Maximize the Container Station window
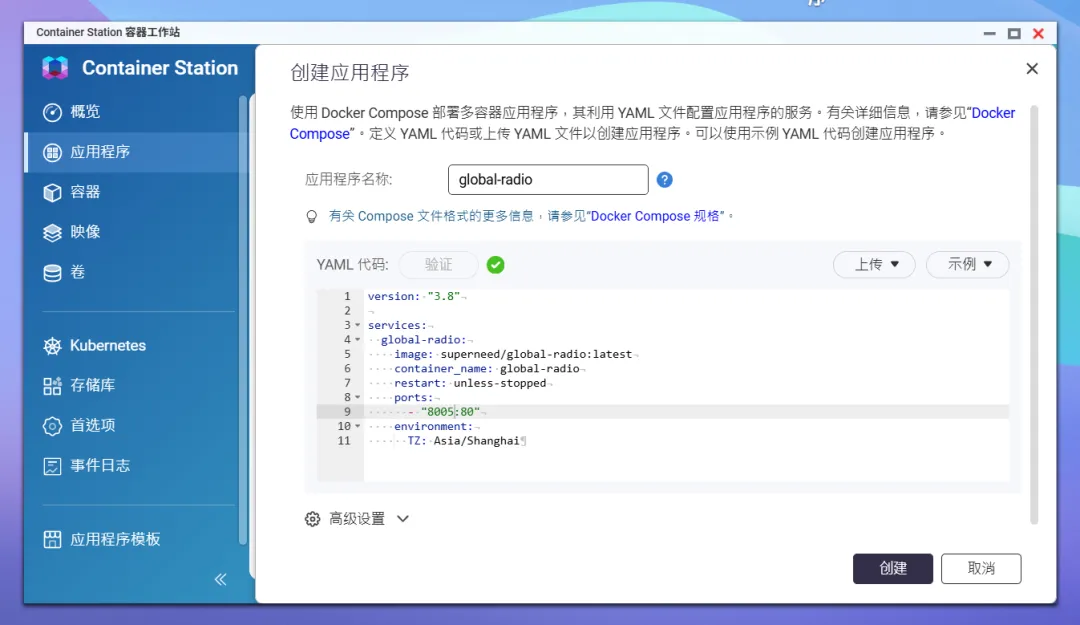The width and height of the screenshot is (1080, 625). coord(1014,33)
